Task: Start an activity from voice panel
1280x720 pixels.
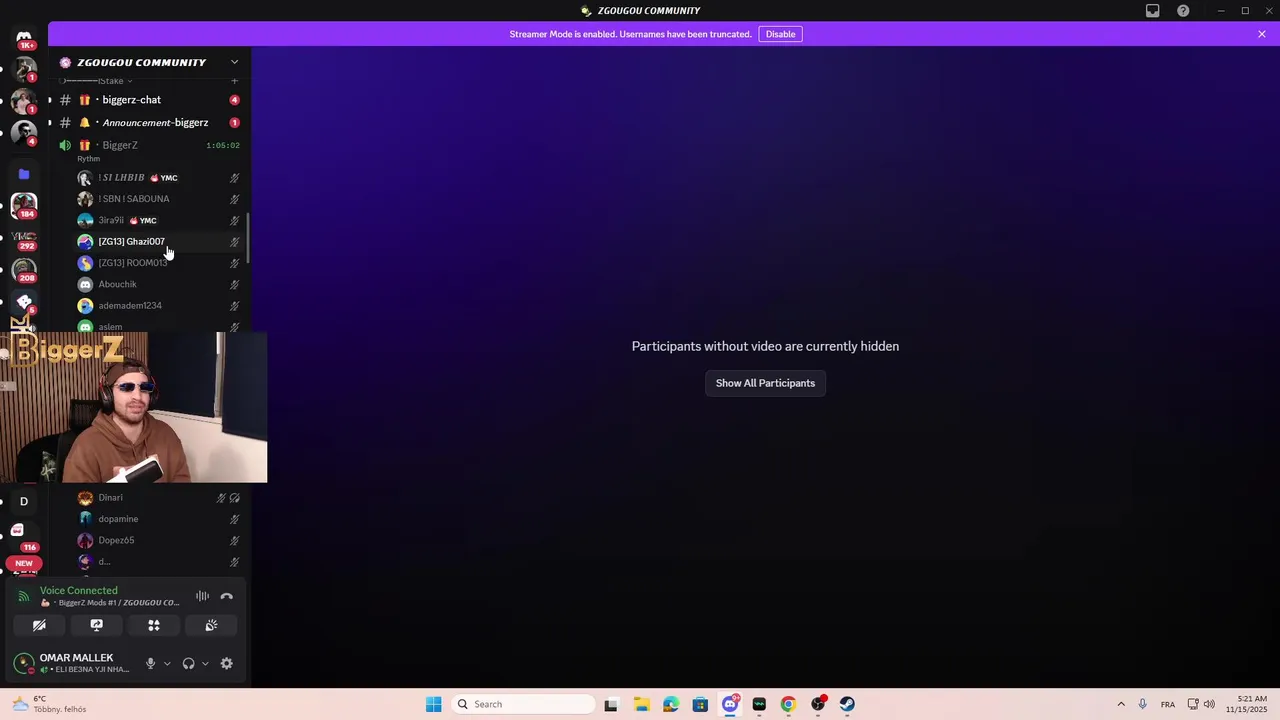Action: [154, 625]
